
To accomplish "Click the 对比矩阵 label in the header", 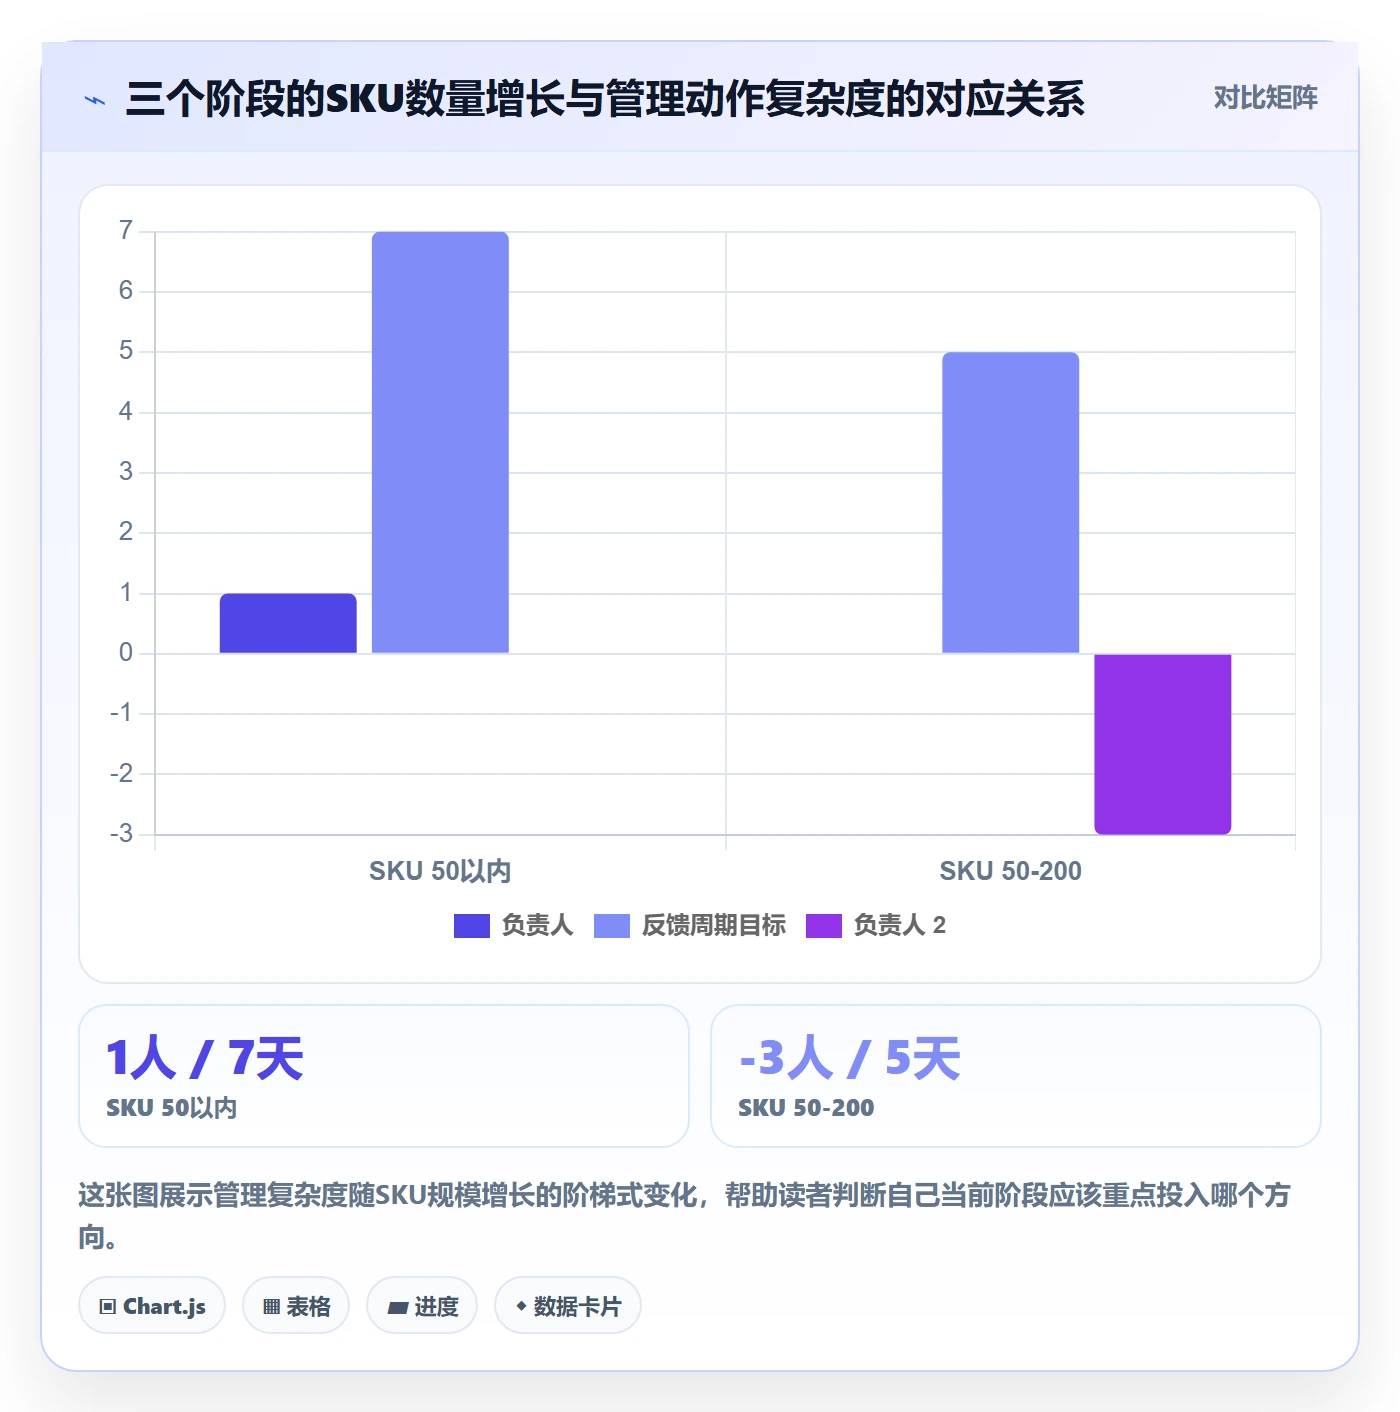I will 1265,98.
